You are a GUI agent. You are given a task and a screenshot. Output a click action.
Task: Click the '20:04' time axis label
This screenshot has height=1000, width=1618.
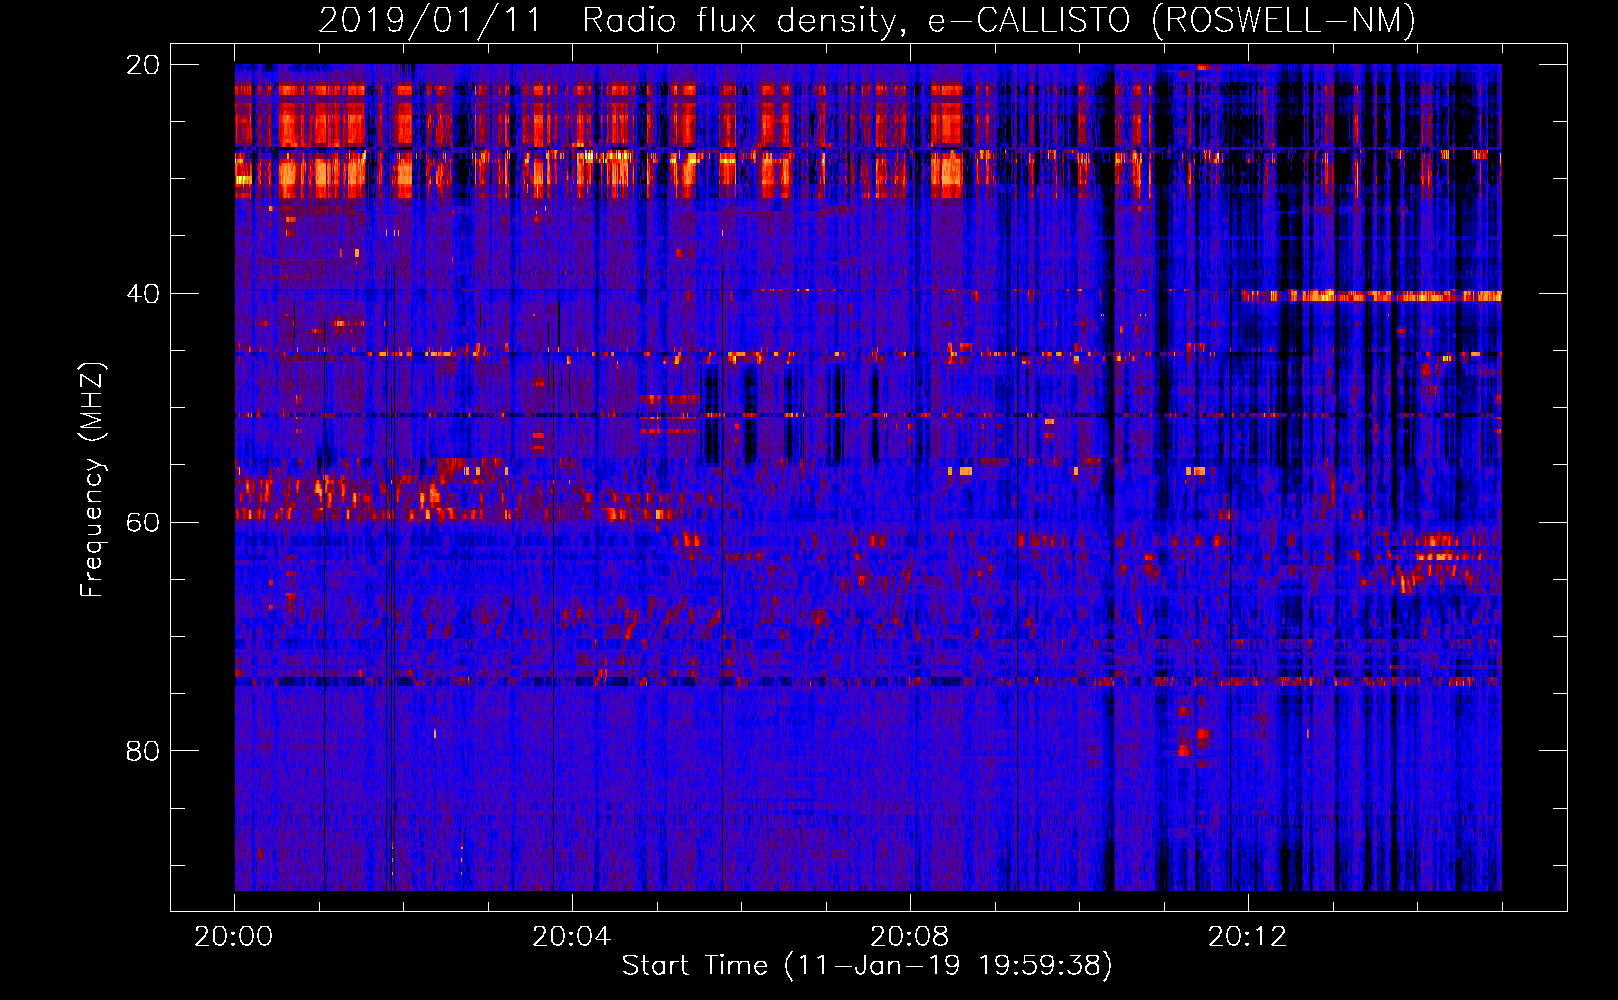coord(571,937)
